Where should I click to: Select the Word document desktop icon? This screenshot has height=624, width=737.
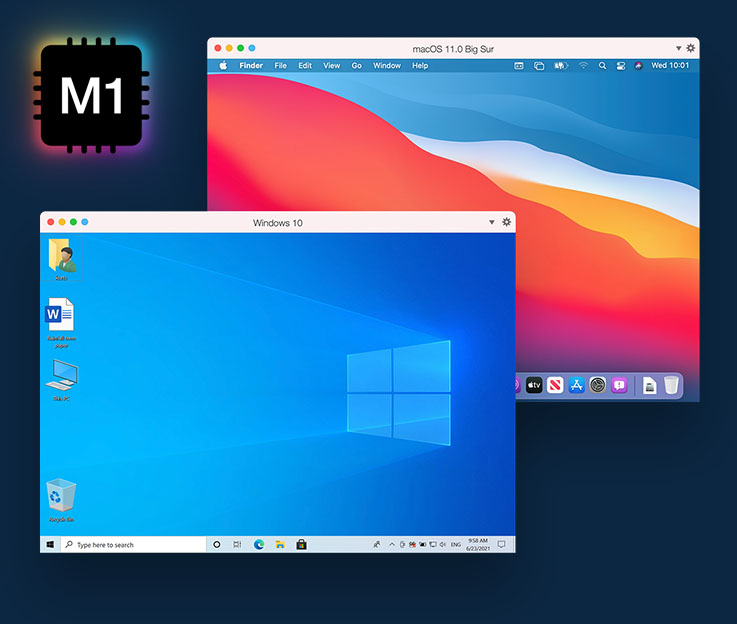click(61, 323)
